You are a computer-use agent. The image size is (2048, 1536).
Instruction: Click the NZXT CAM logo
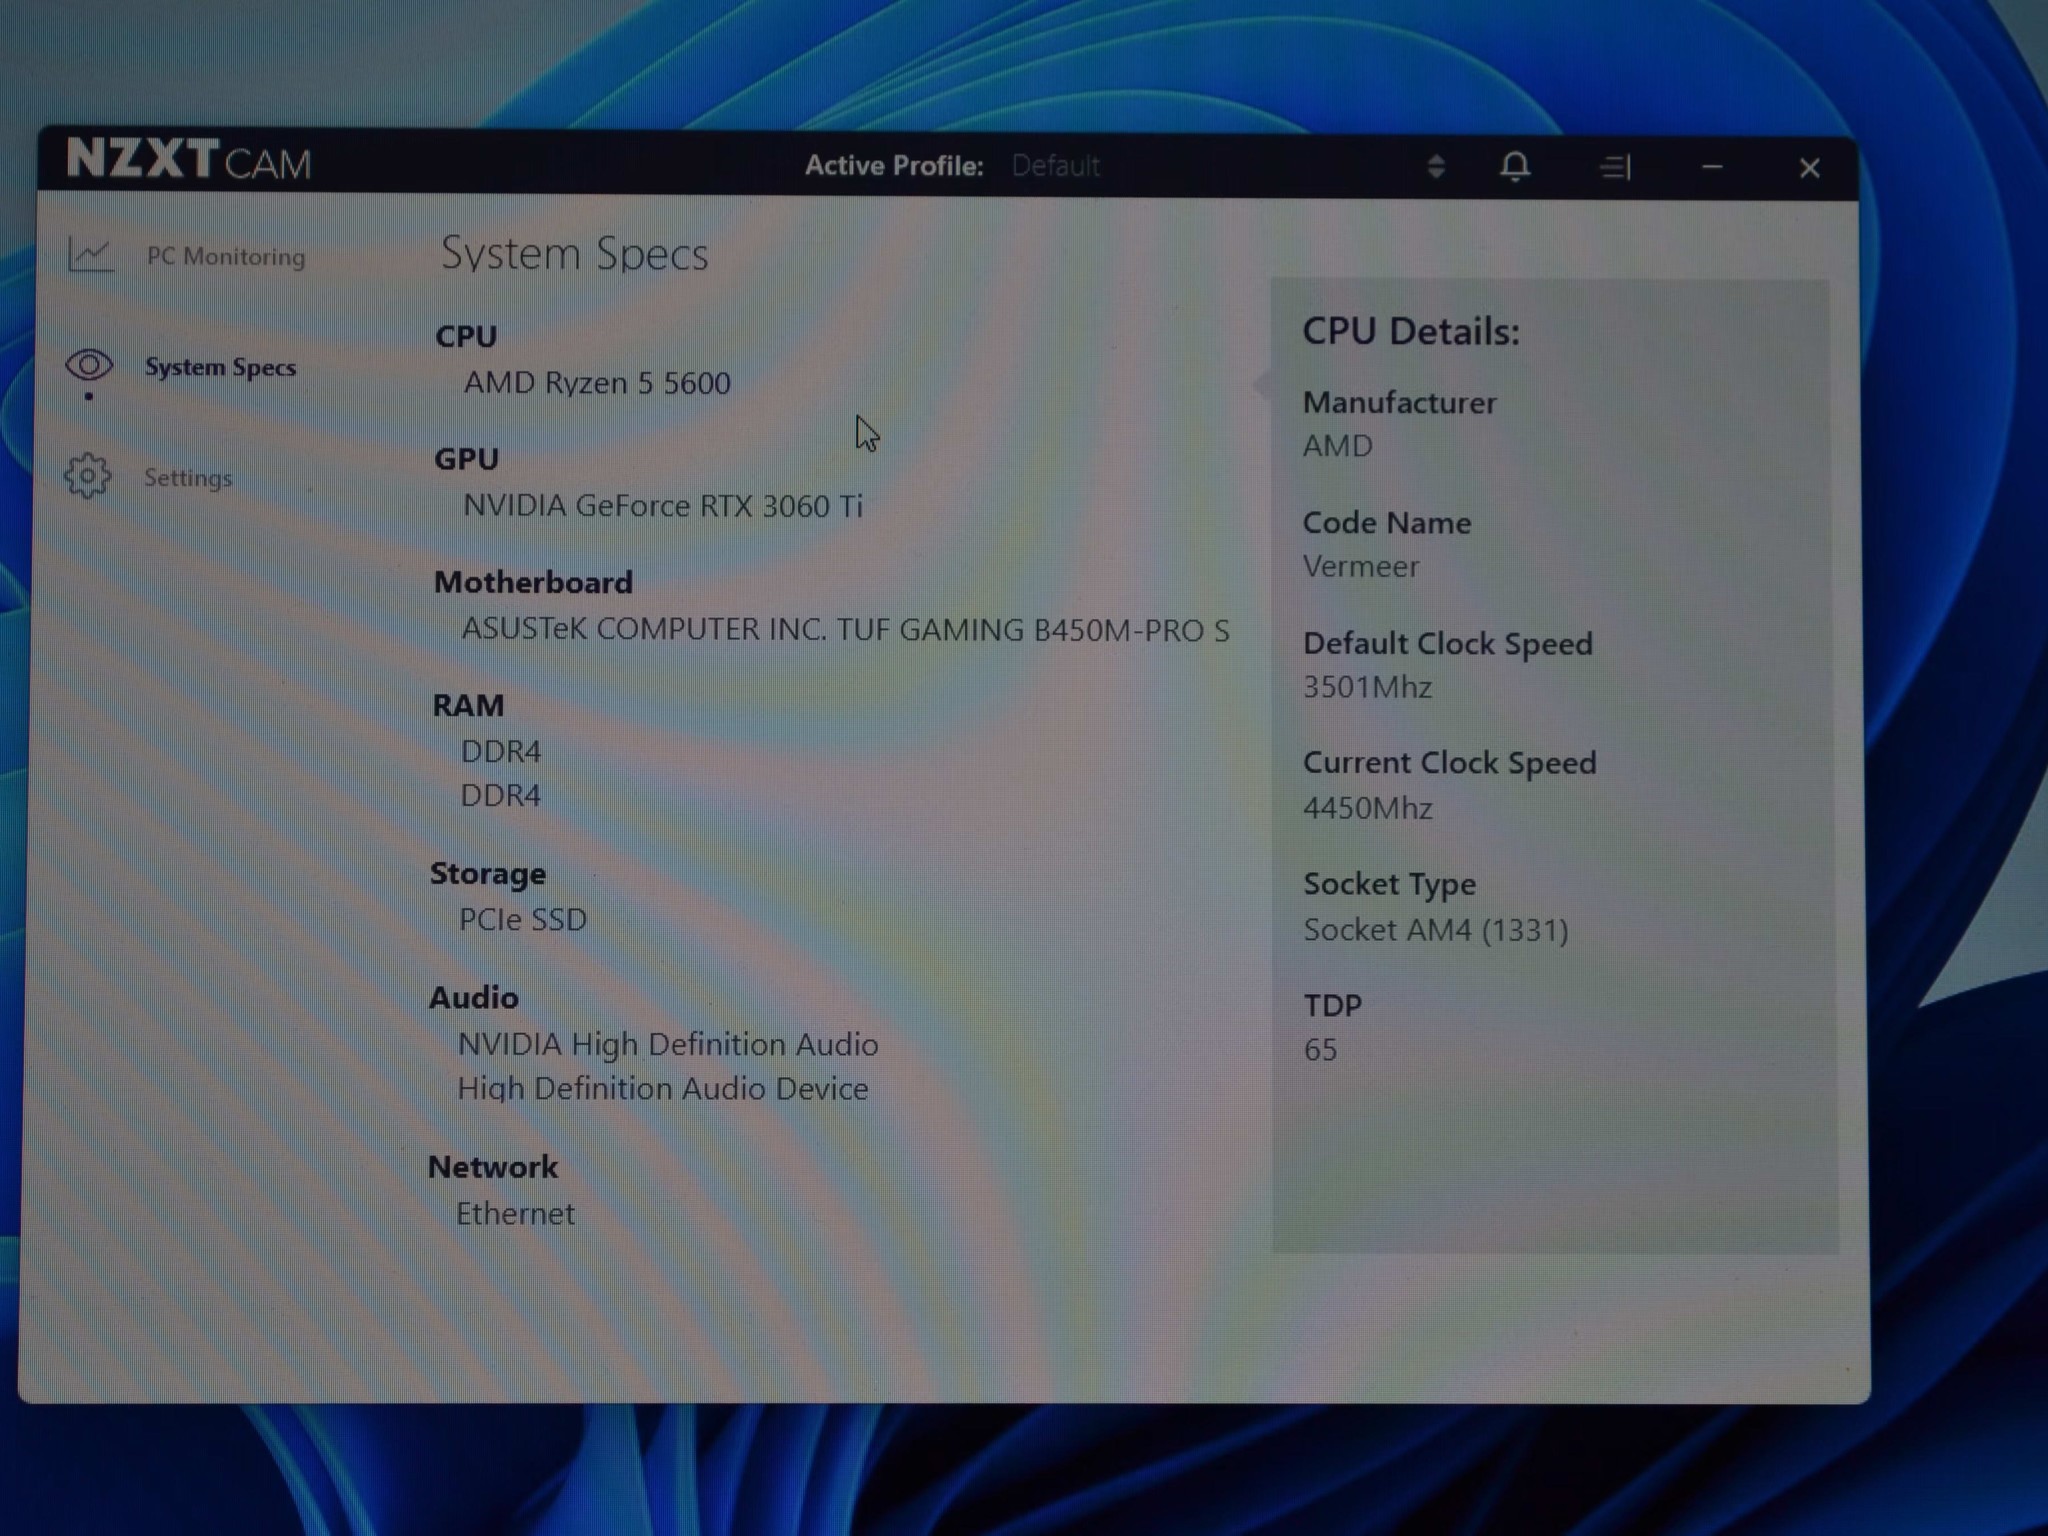(189, 160)
